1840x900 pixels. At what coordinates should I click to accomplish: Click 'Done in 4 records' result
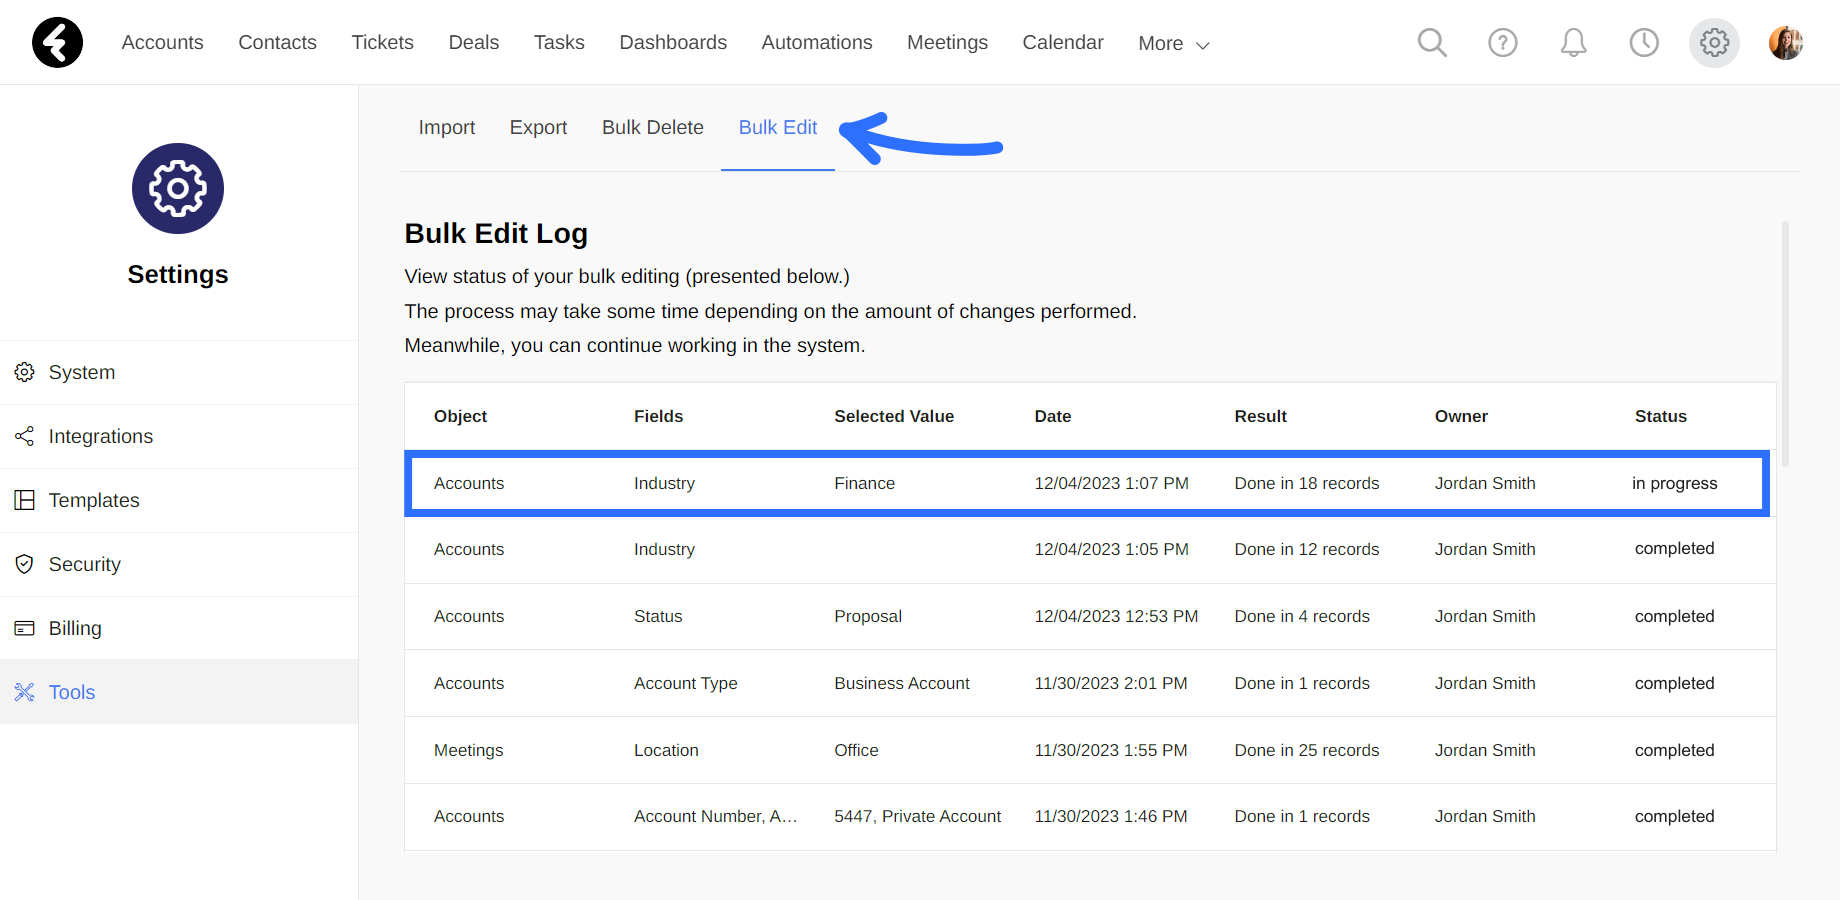point(1302,616)
